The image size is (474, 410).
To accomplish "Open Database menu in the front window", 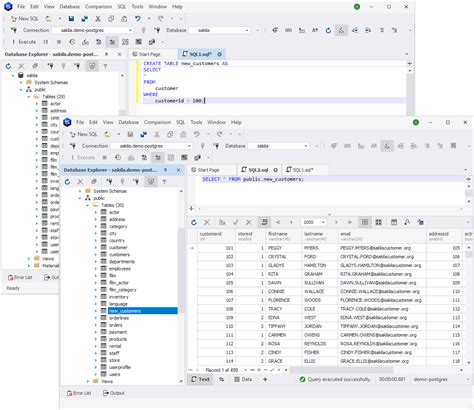I will coord(128,122).
